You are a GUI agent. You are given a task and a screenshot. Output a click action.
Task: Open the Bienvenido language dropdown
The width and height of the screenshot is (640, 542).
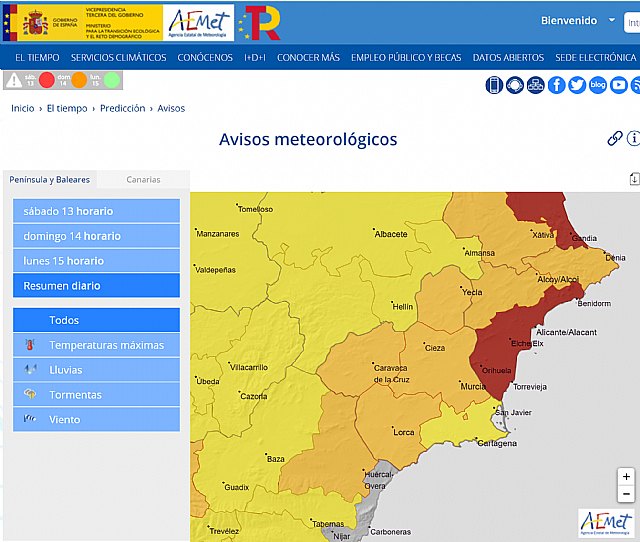578,20
